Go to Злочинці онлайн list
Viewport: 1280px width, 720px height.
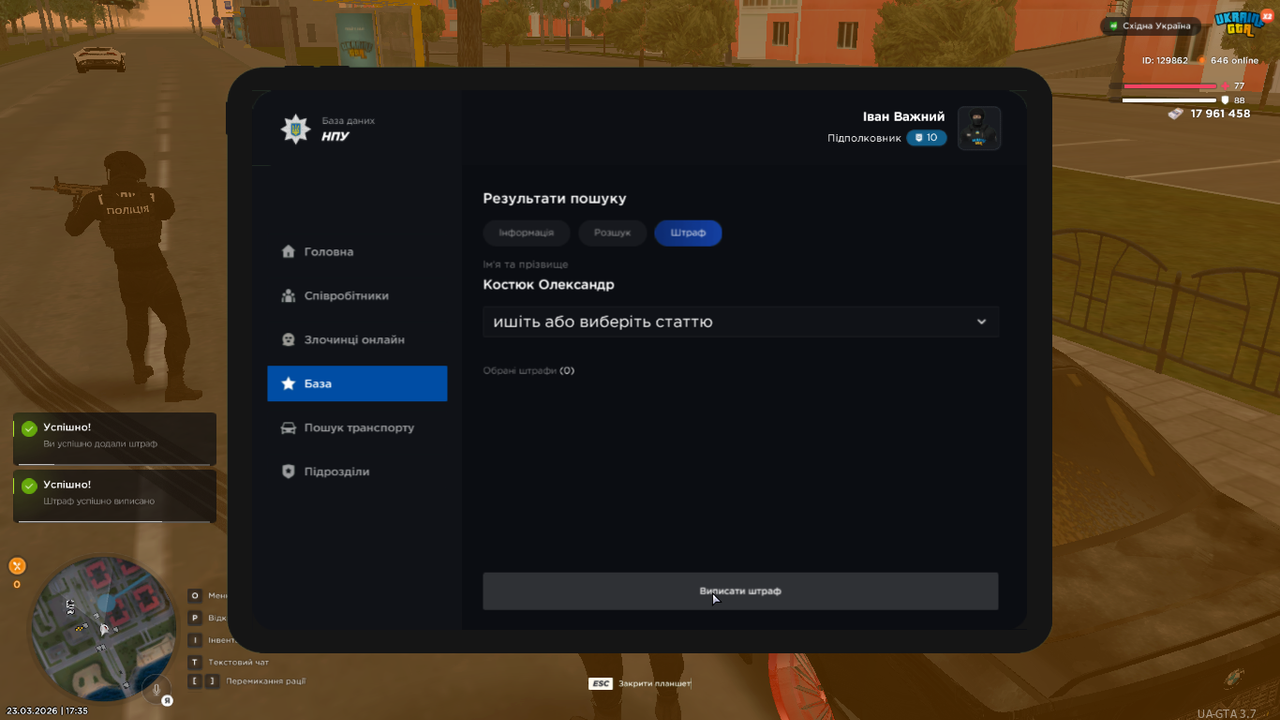coord(357,340)
